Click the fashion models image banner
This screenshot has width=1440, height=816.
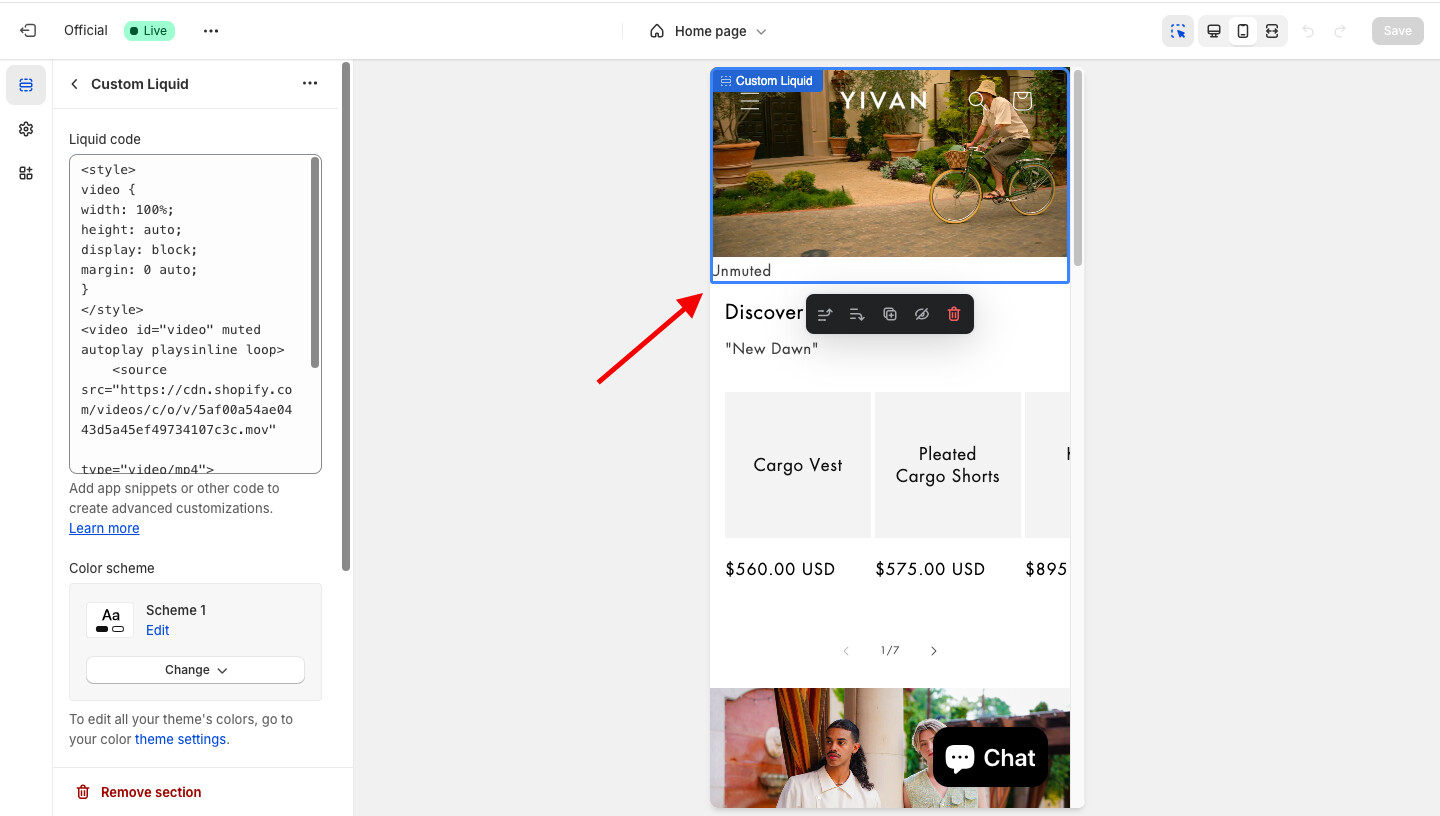click(x=890, y=748)
